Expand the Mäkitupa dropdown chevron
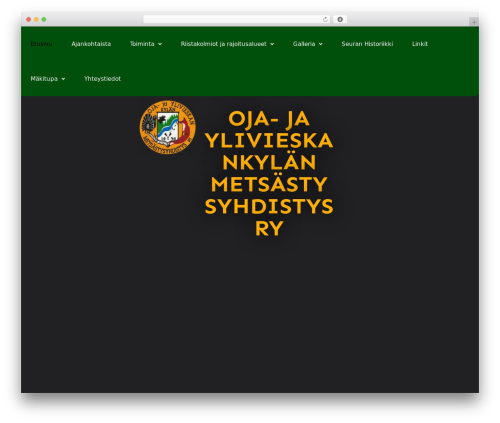Image resolution: width=500 pixels, height=423 pixels. point(63,79)
